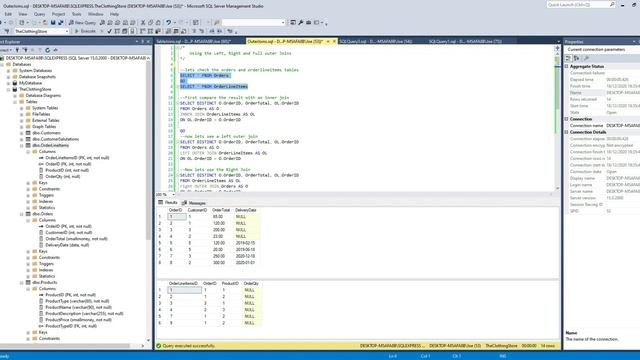Collapse the Connection Details section in Properties
This screenshot has width=640, height=360.
pyautogui.click(x=567, y=132)
